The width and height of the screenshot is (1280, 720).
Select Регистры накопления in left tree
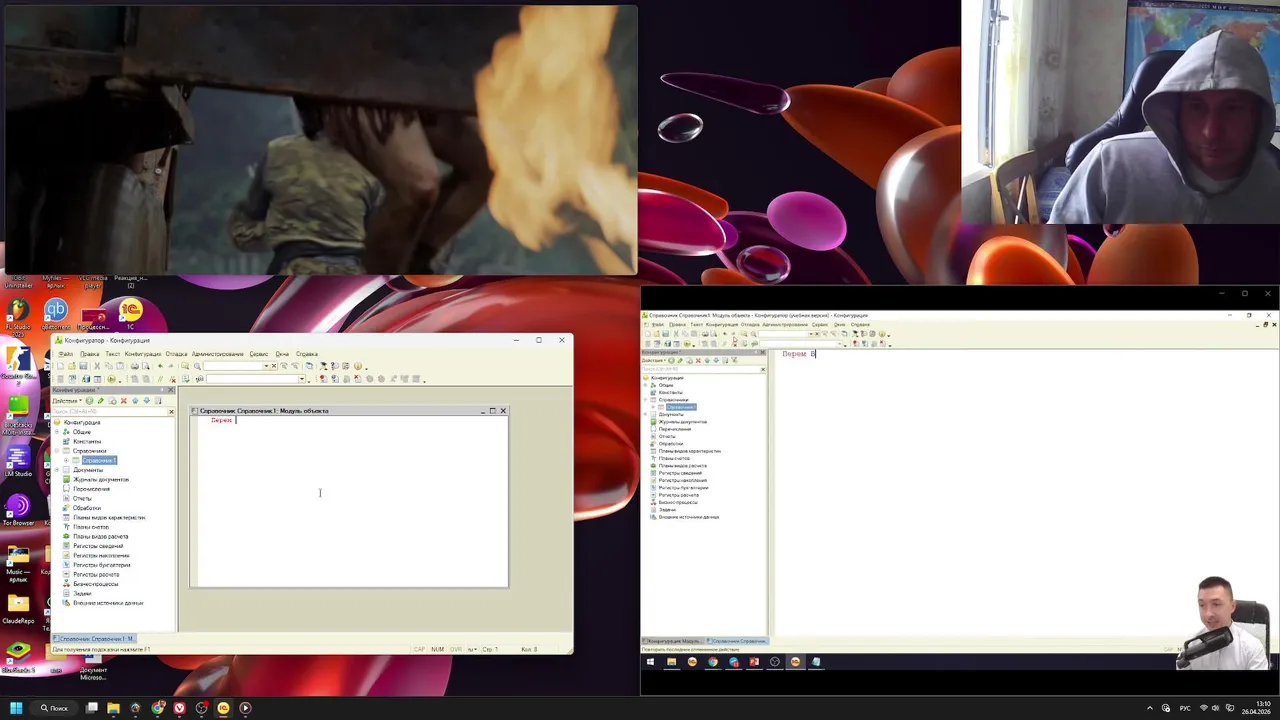coord(101,555)
